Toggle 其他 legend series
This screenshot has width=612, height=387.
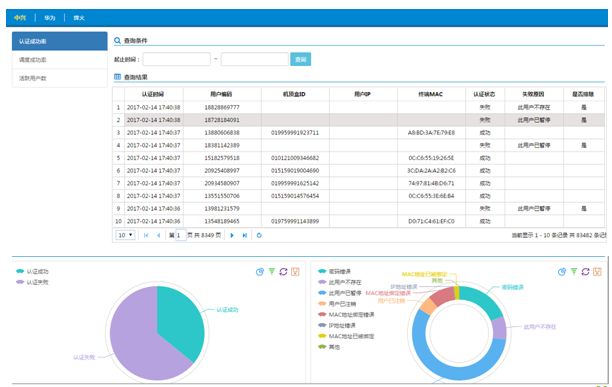pyautogui.click(x=329, y=347)
